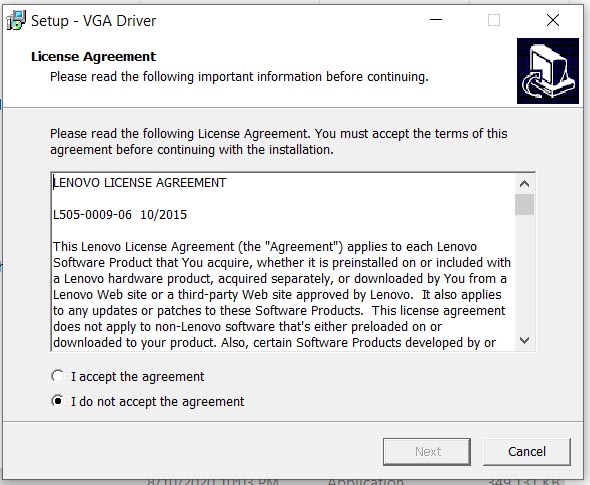Click the Next button
Image resolution: width=590 pixels, height=485 pixels.
pyautogui.click(x=427, y=452)
